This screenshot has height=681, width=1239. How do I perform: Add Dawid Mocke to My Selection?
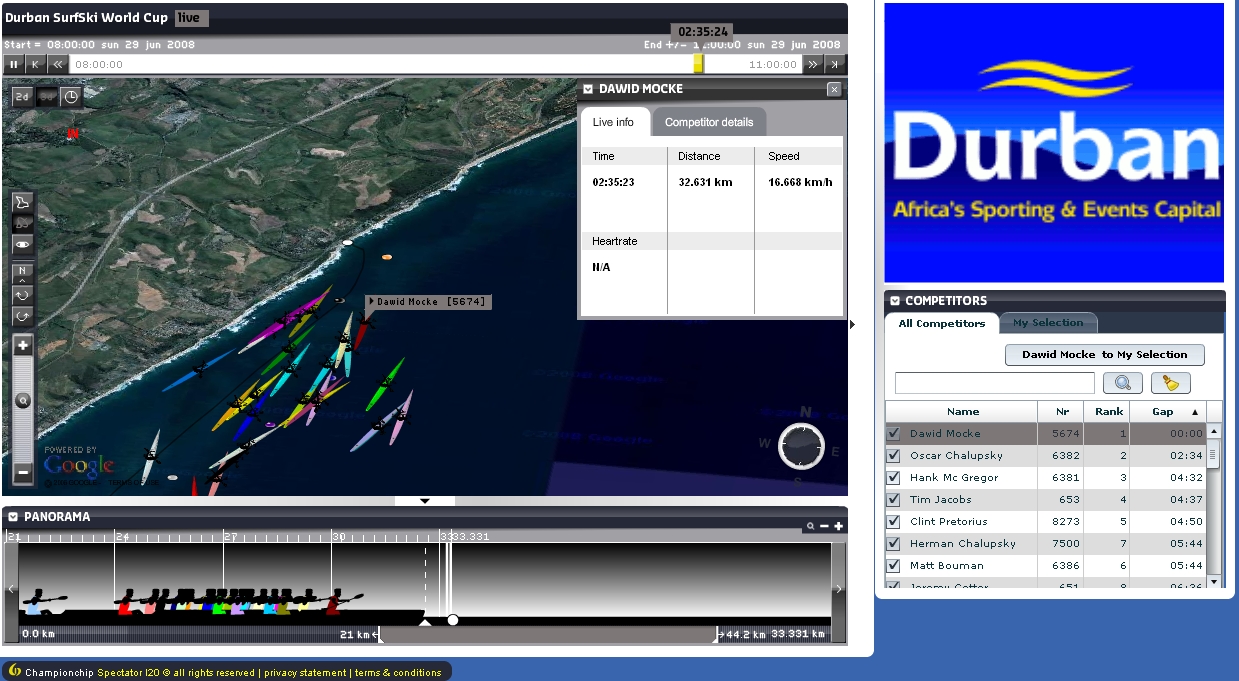(x=1104, y=355)
